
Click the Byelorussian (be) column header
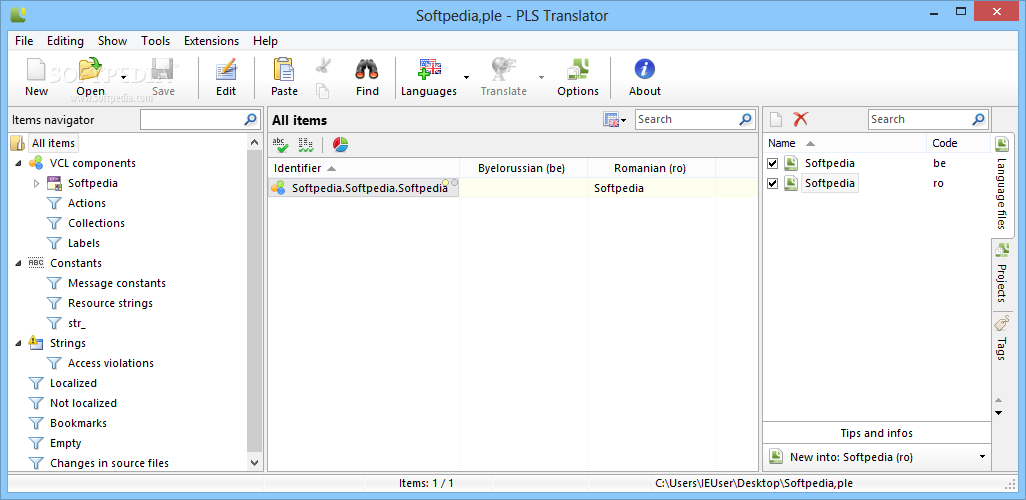tap(523, 168)
